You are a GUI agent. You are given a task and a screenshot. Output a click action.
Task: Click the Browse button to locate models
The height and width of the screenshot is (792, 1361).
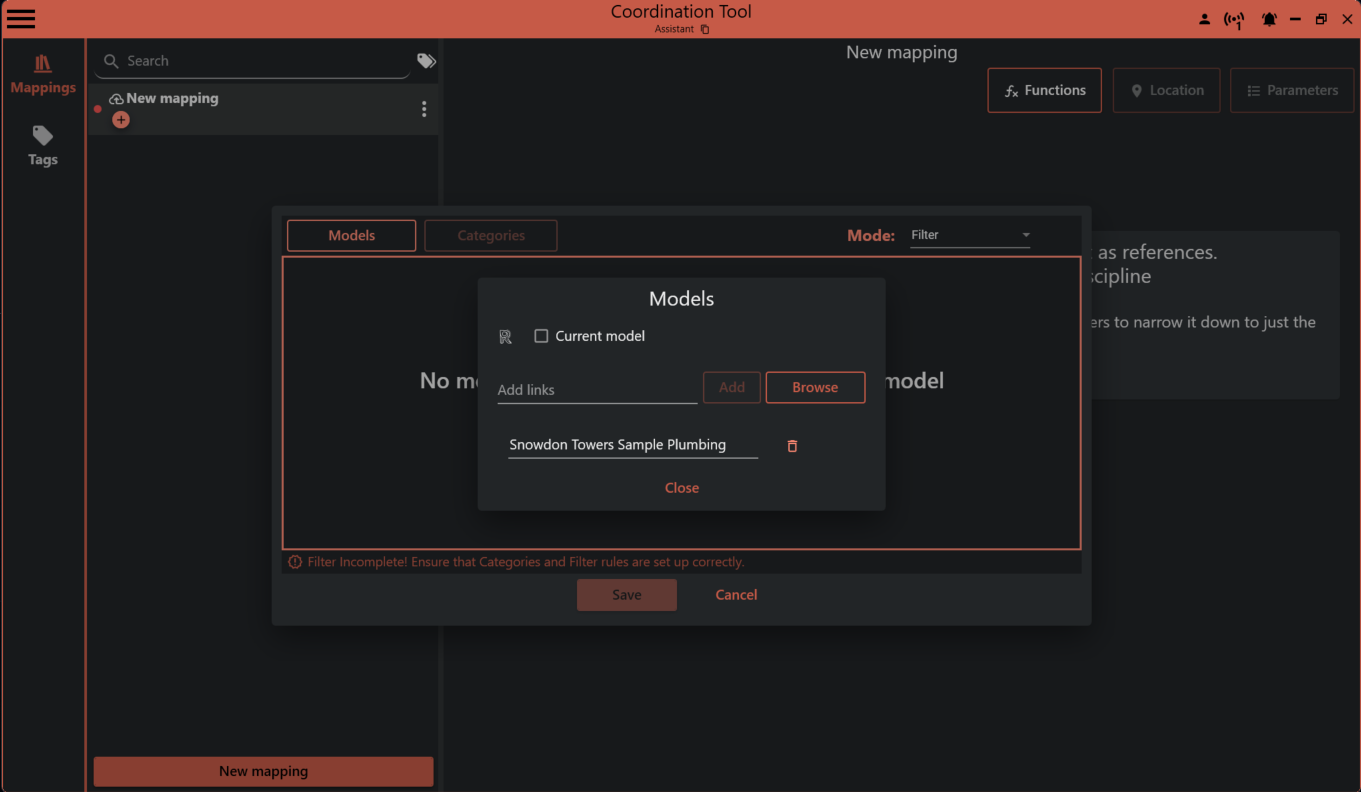coord(815,387)
